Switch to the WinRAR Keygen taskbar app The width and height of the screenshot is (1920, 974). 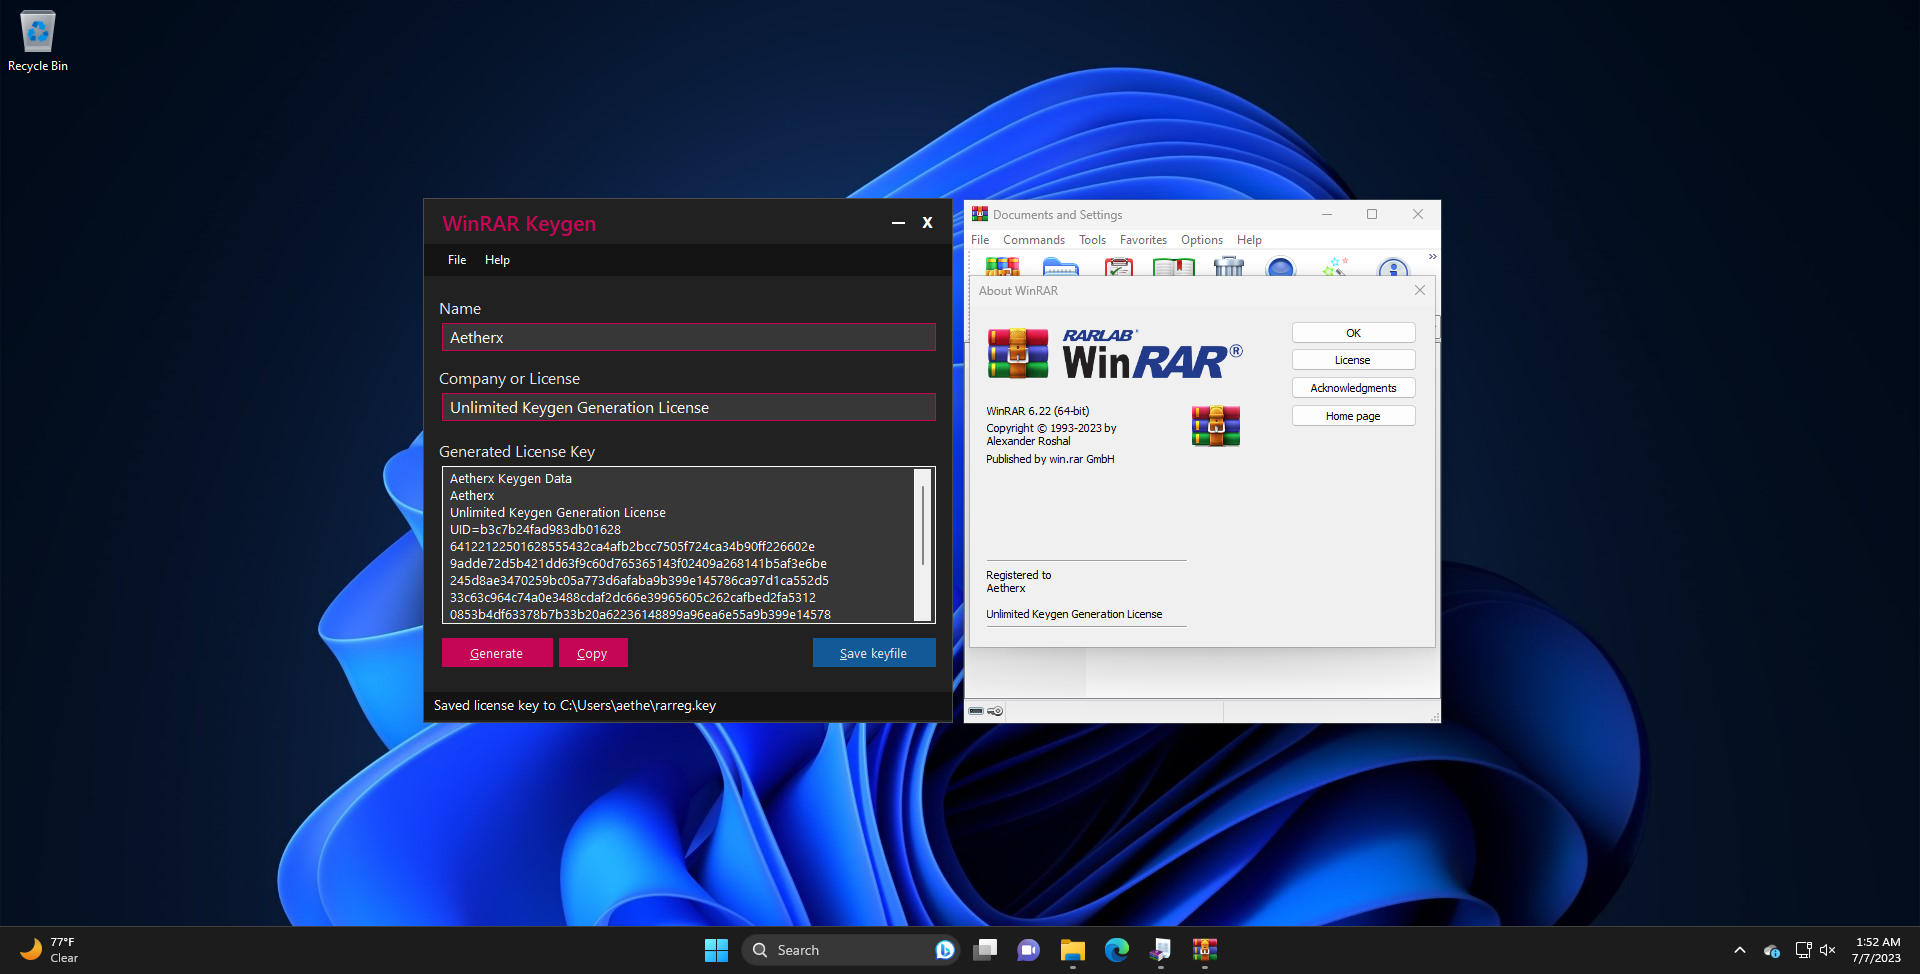coord(1160,950)
